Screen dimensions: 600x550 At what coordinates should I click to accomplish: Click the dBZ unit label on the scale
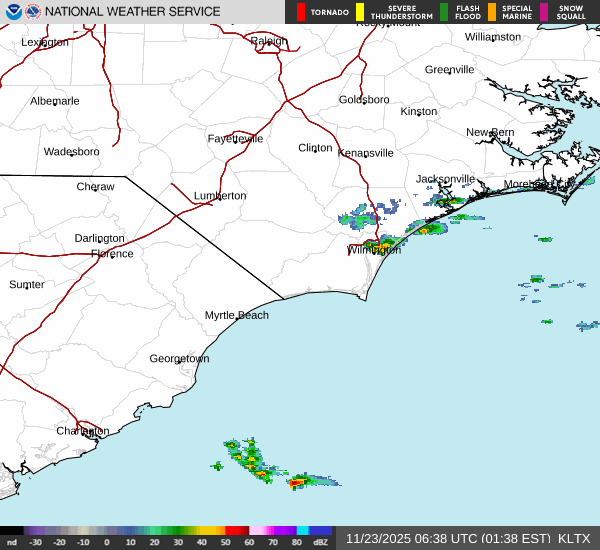321,542
